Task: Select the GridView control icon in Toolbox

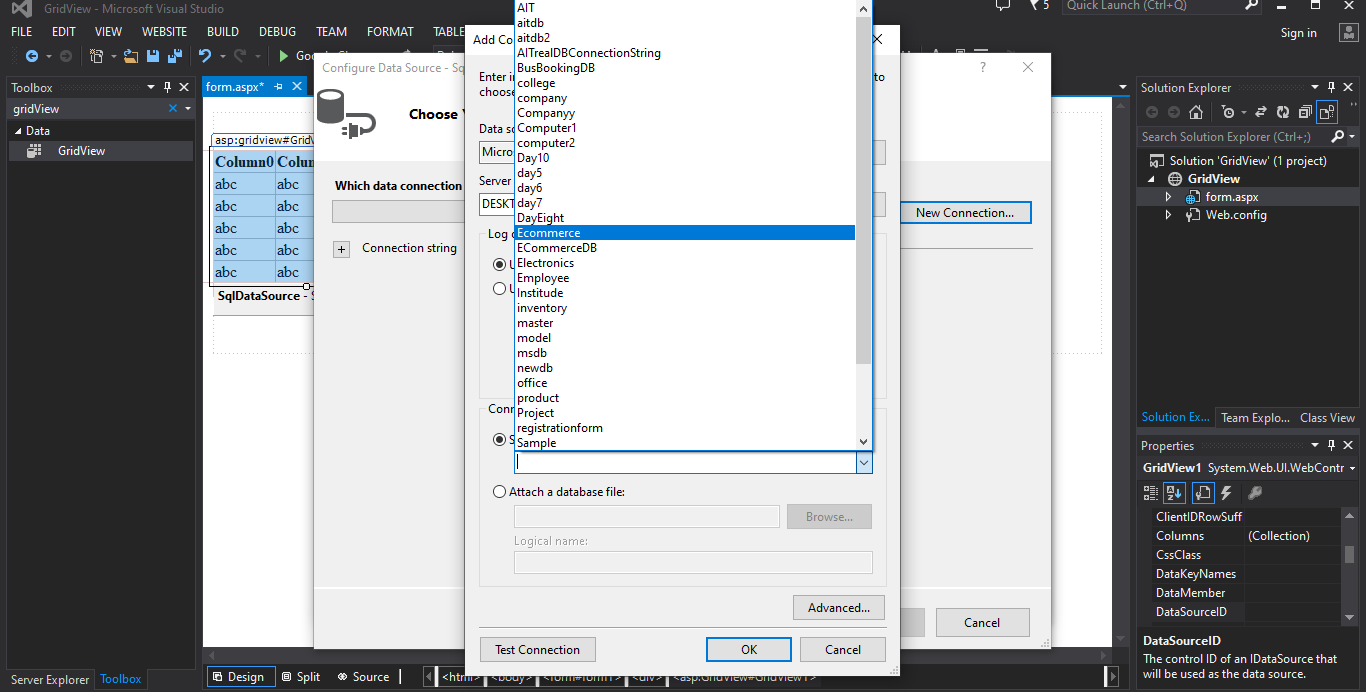Action: pyautogui.click(x=34, y=151)
